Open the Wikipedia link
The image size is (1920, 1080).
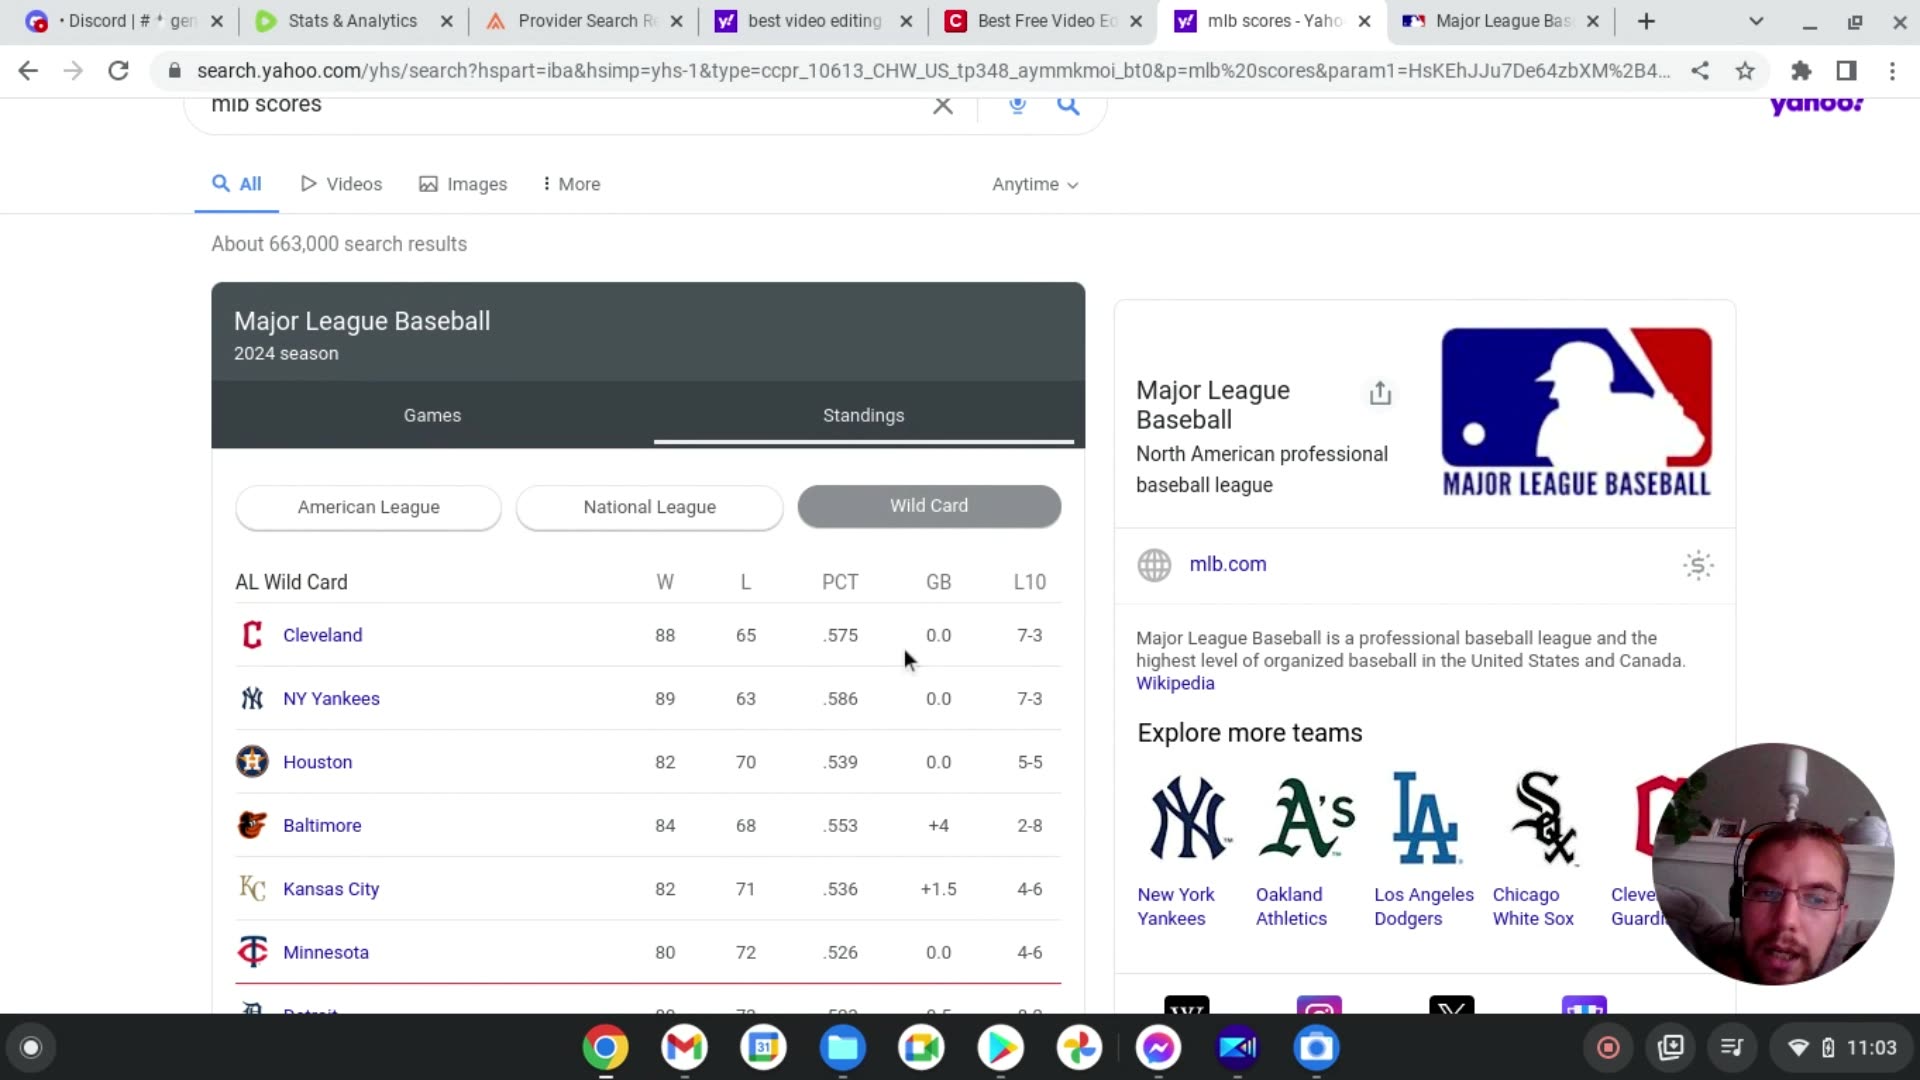pyautogui.click(x=1175, y=684)
